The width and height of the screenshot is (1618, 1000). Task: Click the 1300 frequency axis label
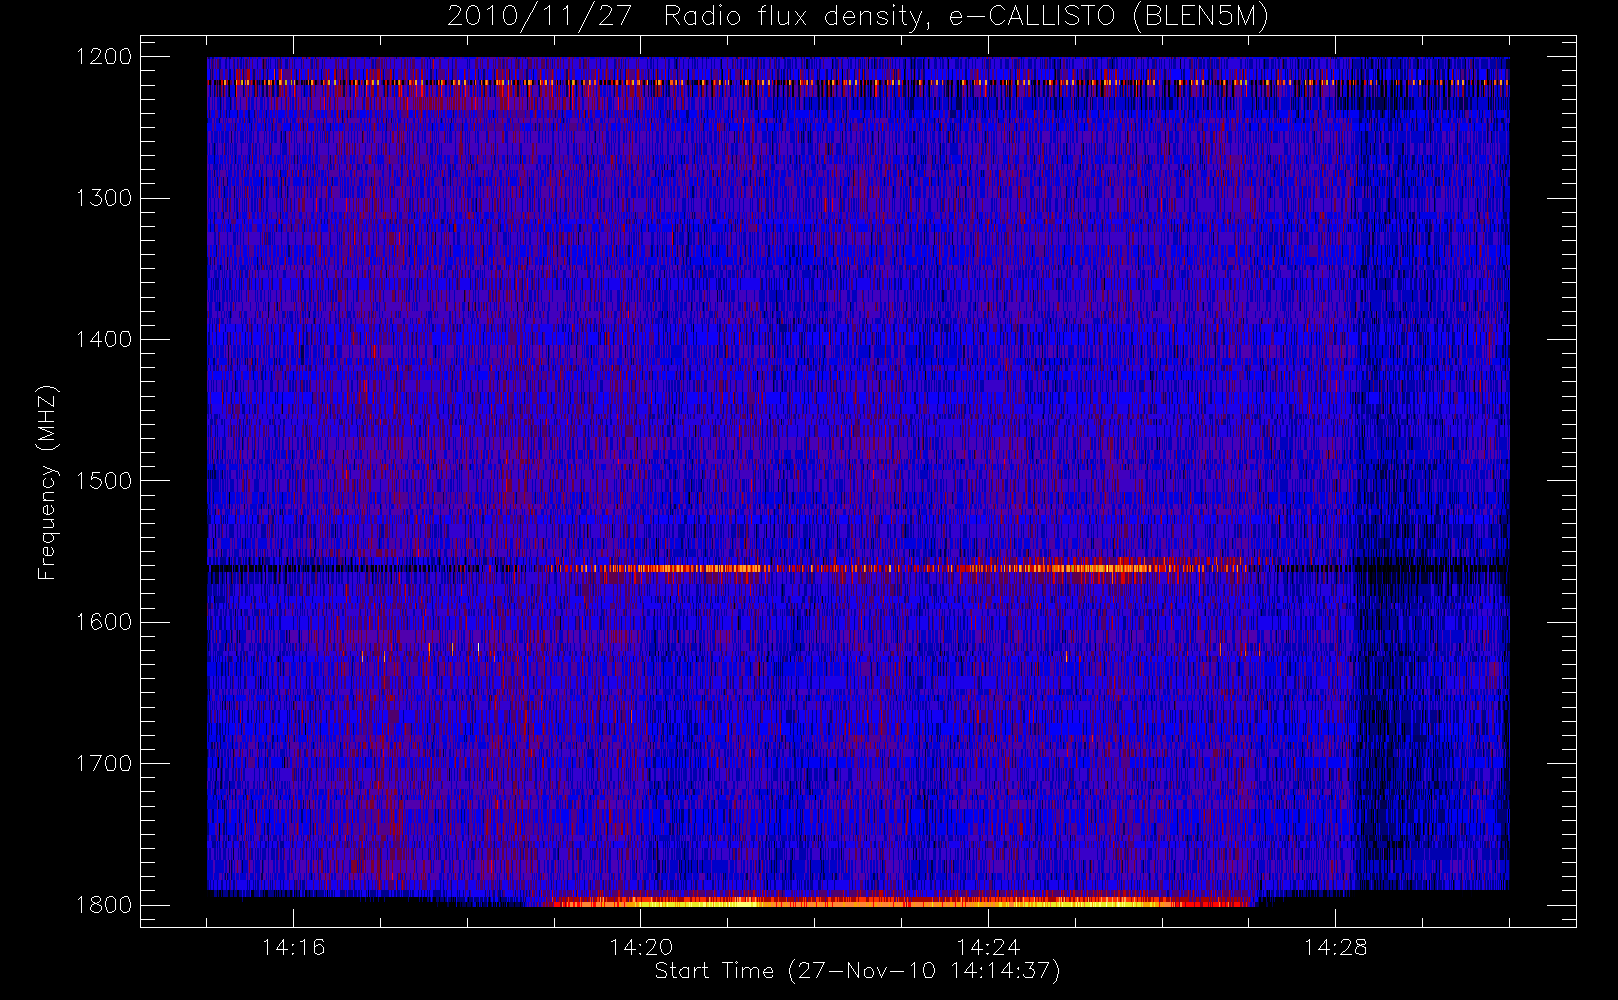104,198
